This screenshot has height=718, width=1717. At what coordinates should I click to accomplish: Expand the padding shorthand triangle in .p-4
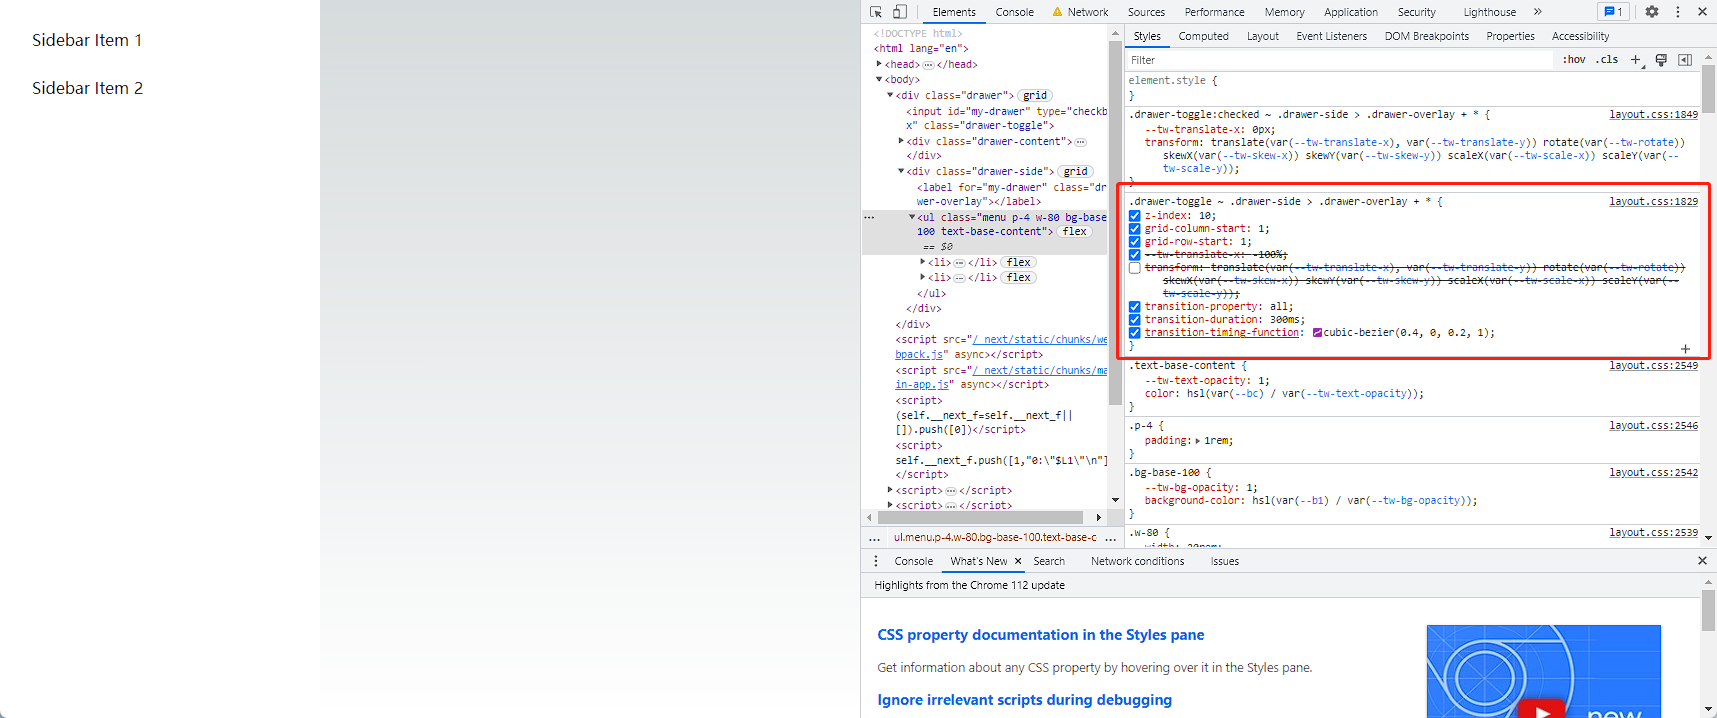click(x=1198, y=441)
